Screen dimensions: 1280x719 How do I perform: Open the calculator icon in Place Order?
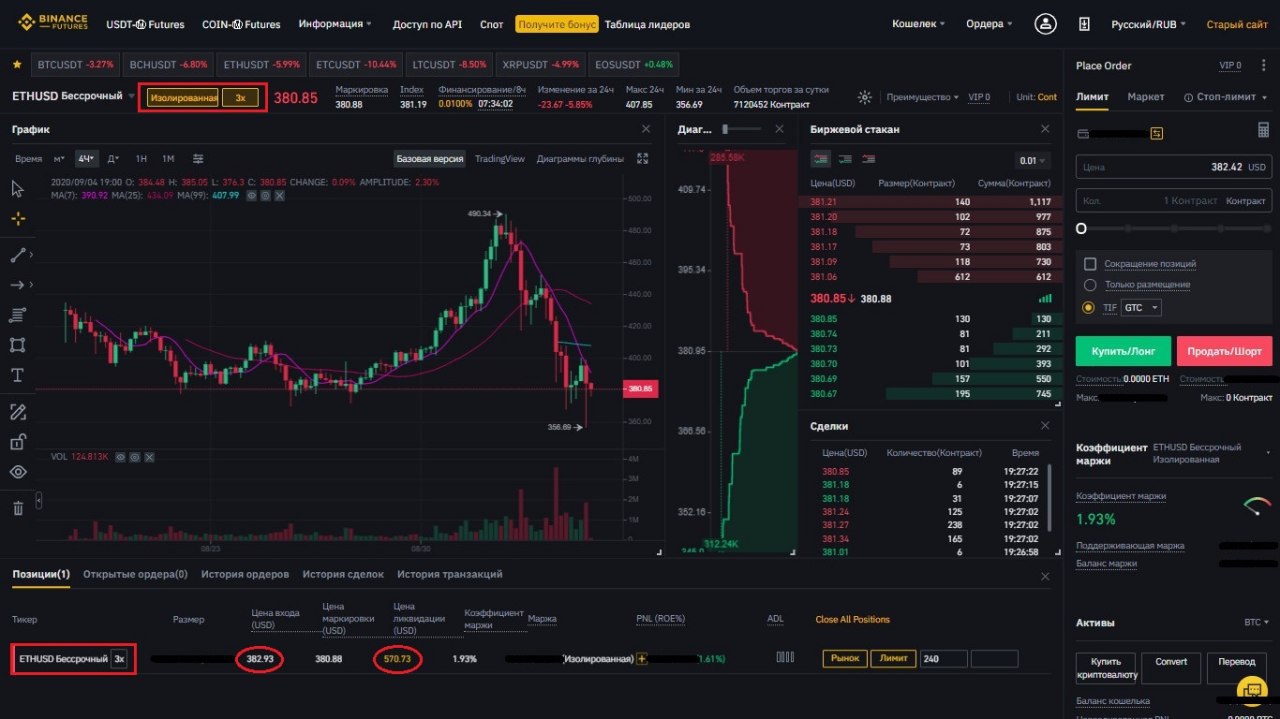pos(1263,130)
